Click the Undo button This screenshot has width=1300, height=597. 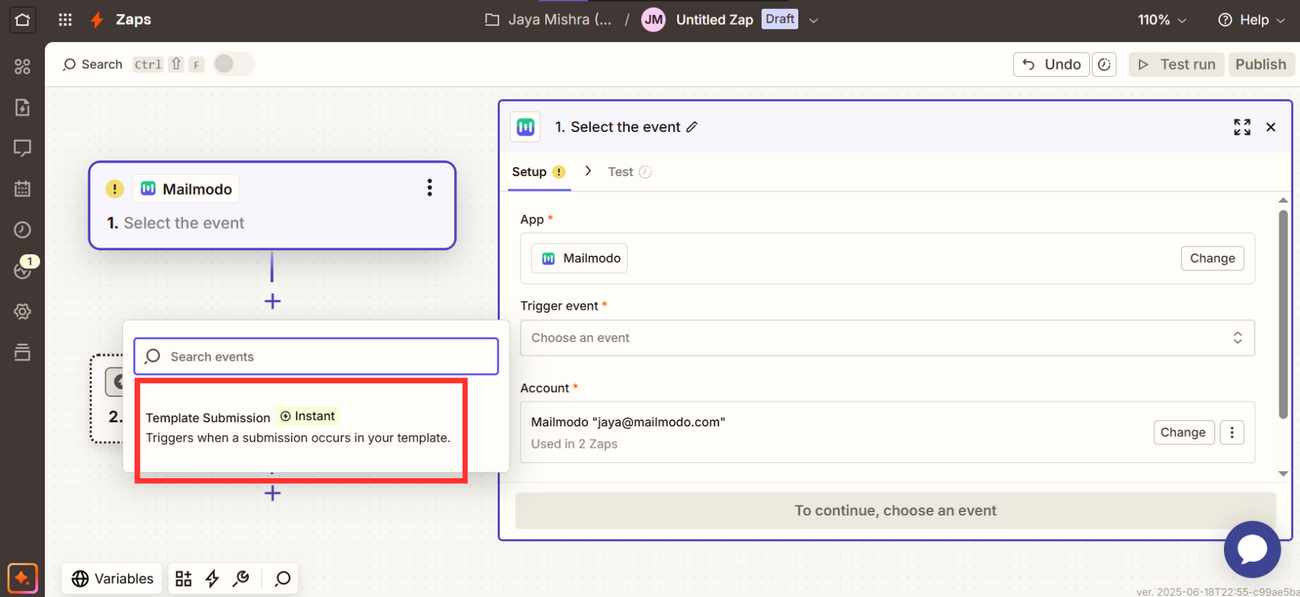coord(1051,64)
